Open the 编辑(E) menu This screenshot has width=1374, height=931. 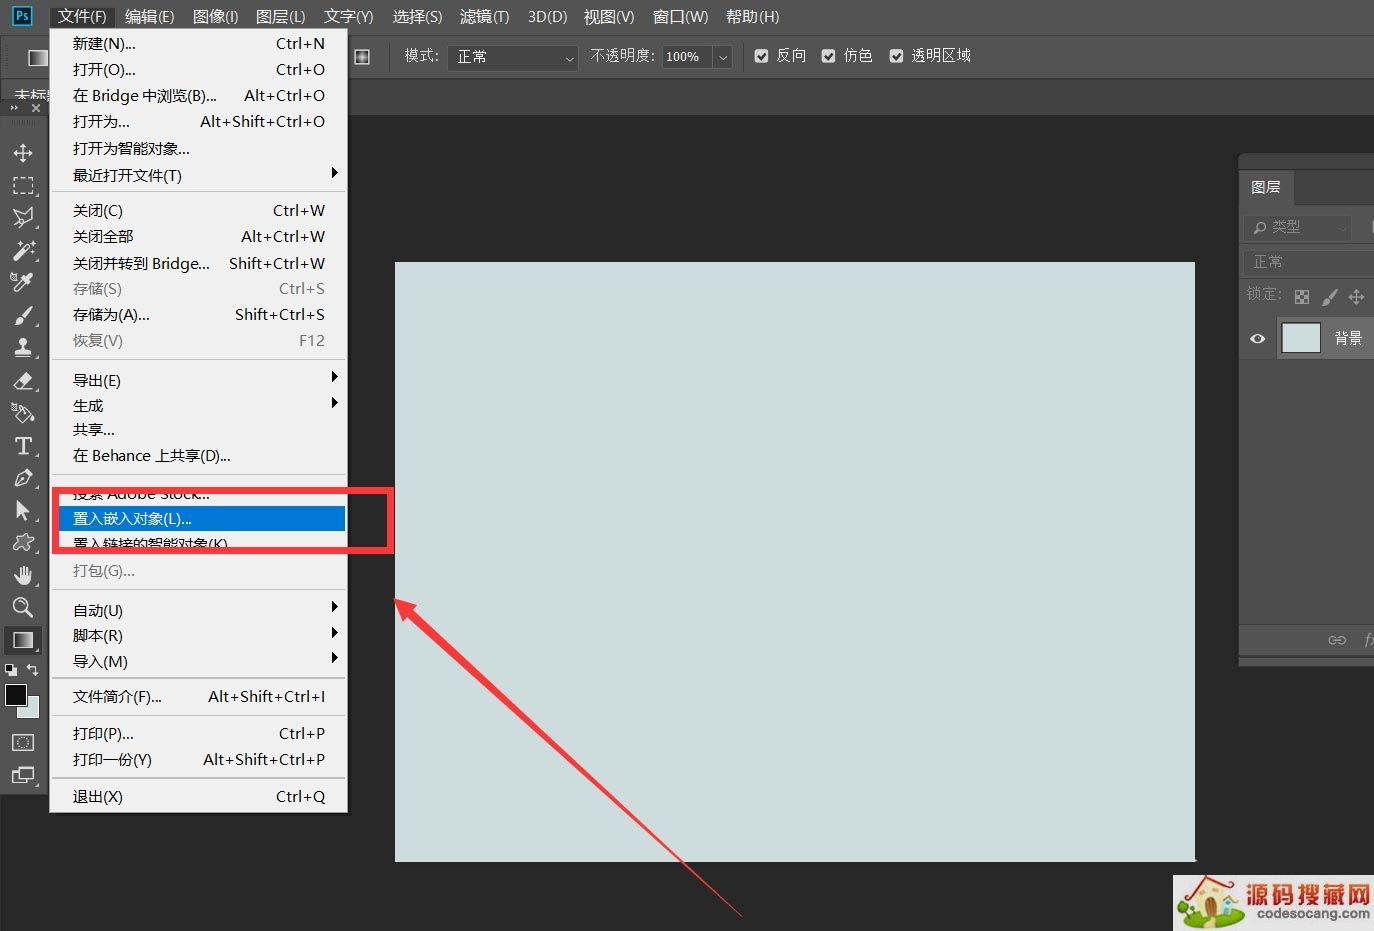click(x=149, y=16)
